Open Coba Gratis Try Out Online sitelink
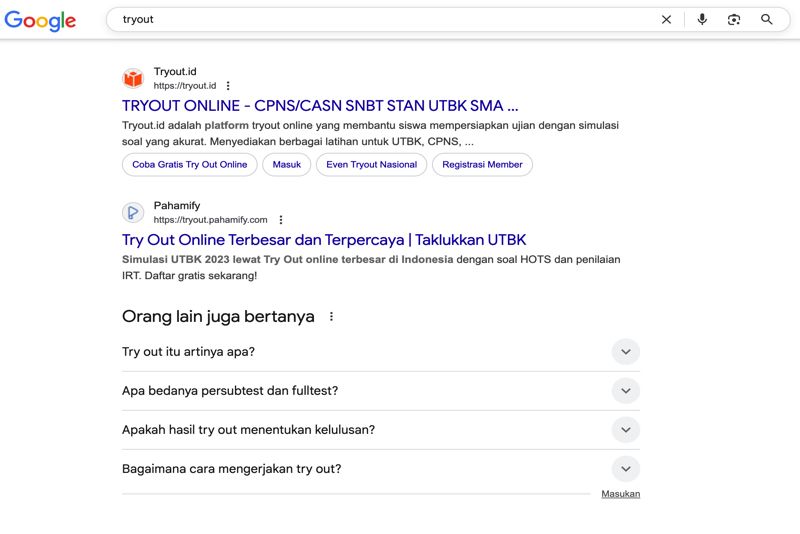The height and width of the screenshot is (534, 800). pyautogui.click(x=189, y=165)
